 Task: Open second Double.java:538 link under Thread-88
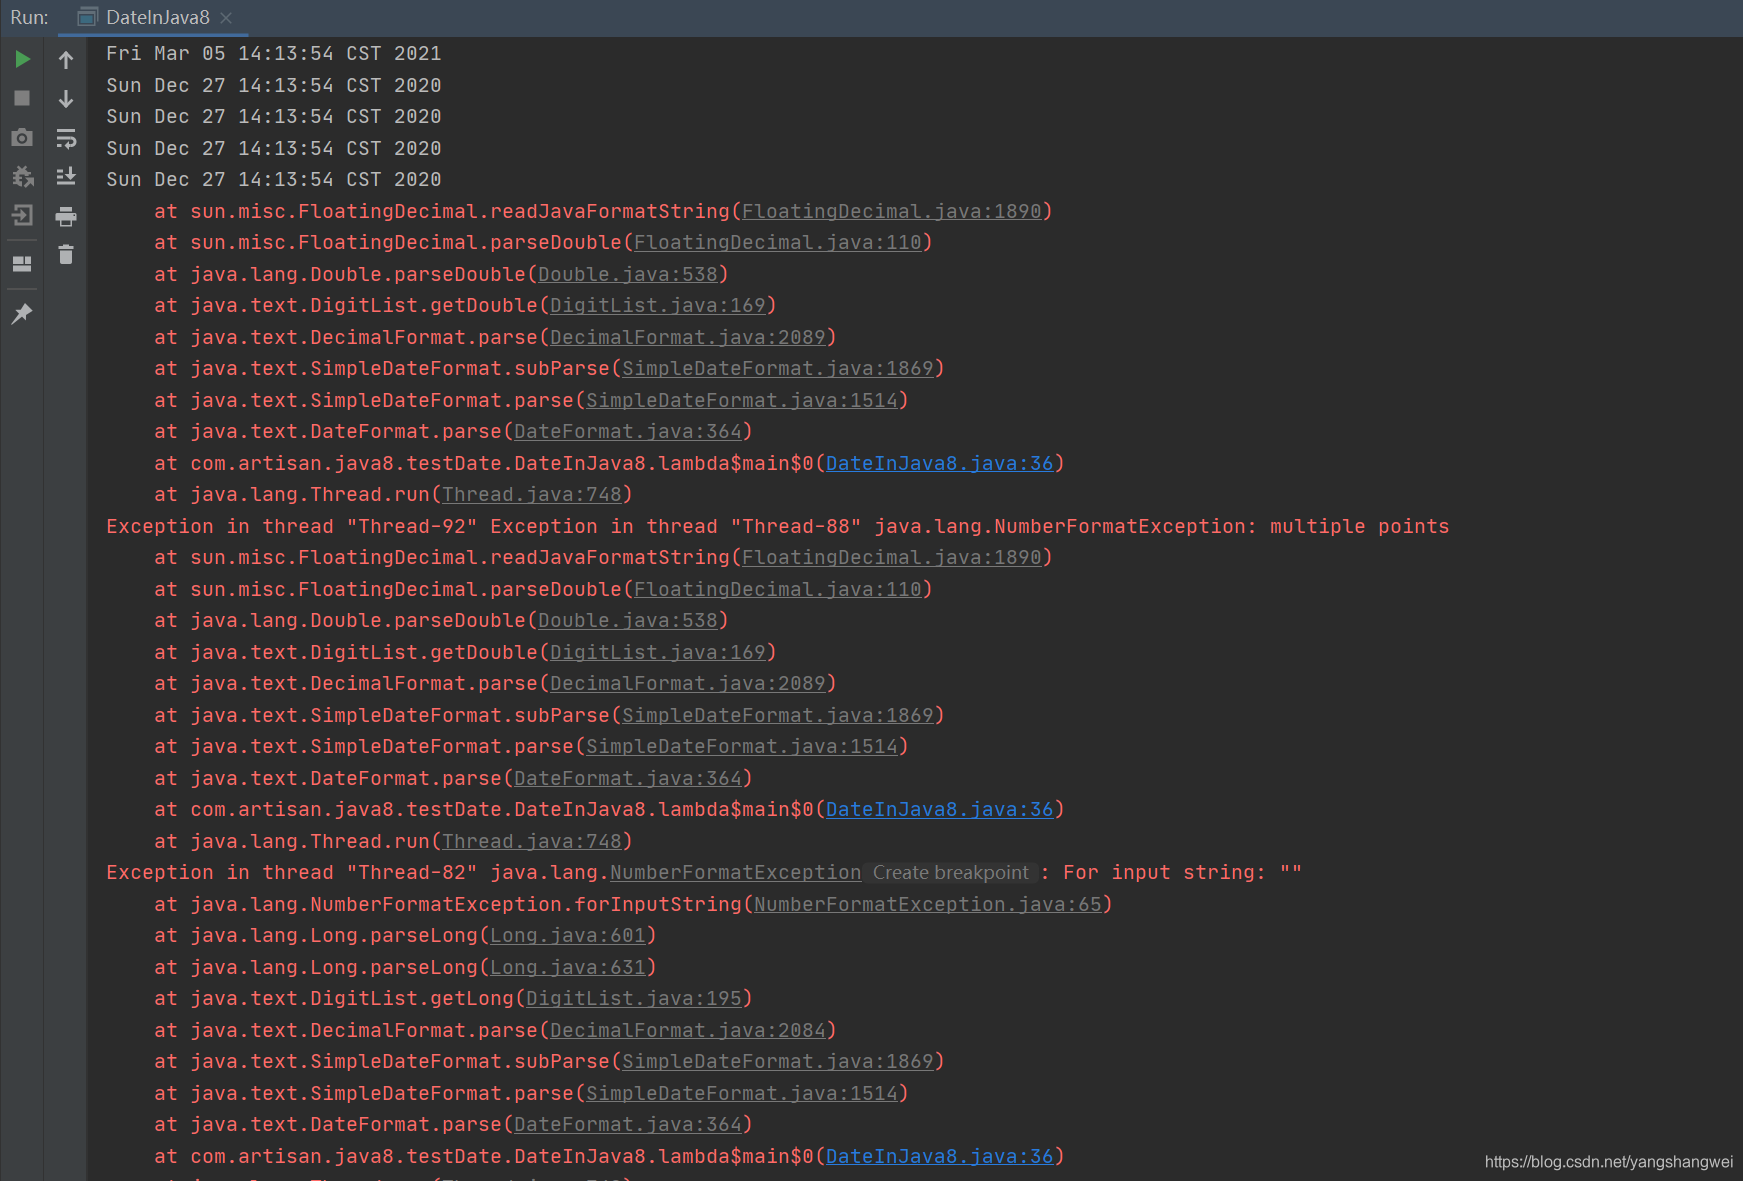click(627, 620)
